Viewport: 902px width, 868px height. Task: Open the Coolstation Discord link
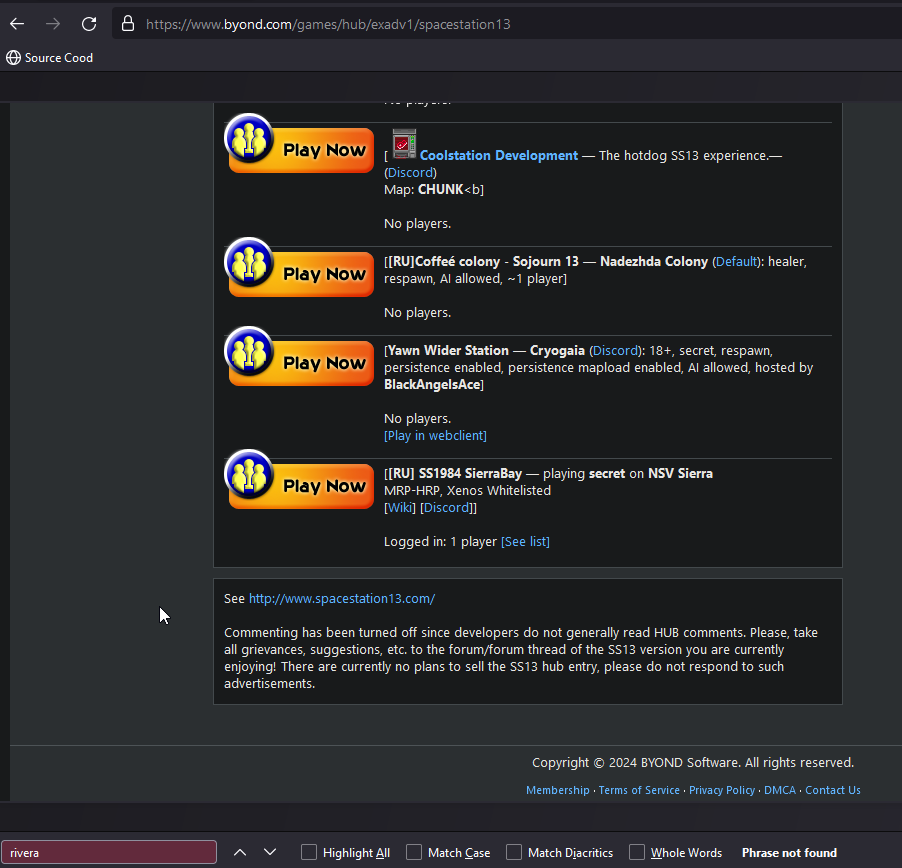coord(410,173)
